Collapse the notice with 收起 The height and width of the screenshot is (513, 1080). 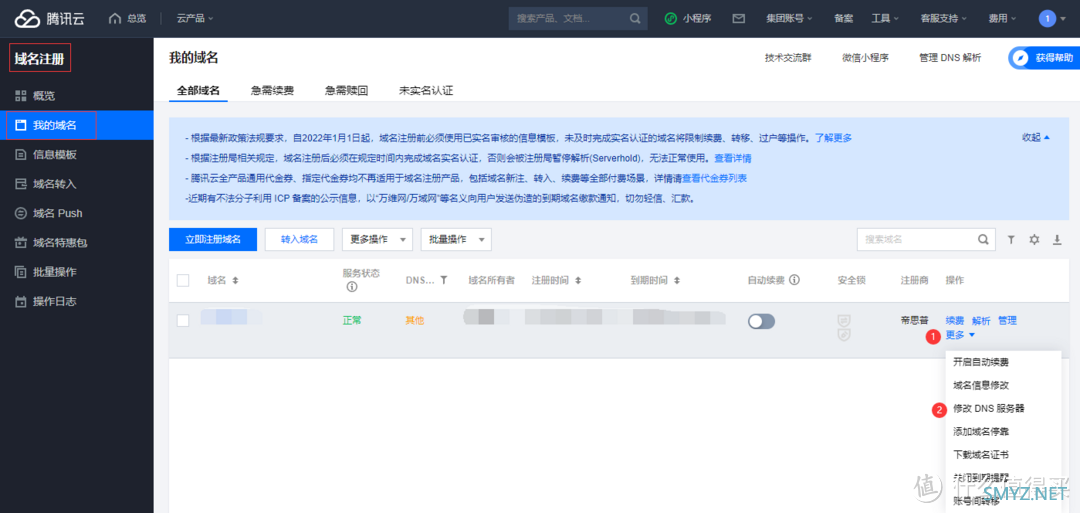[x=1036, y=137]
